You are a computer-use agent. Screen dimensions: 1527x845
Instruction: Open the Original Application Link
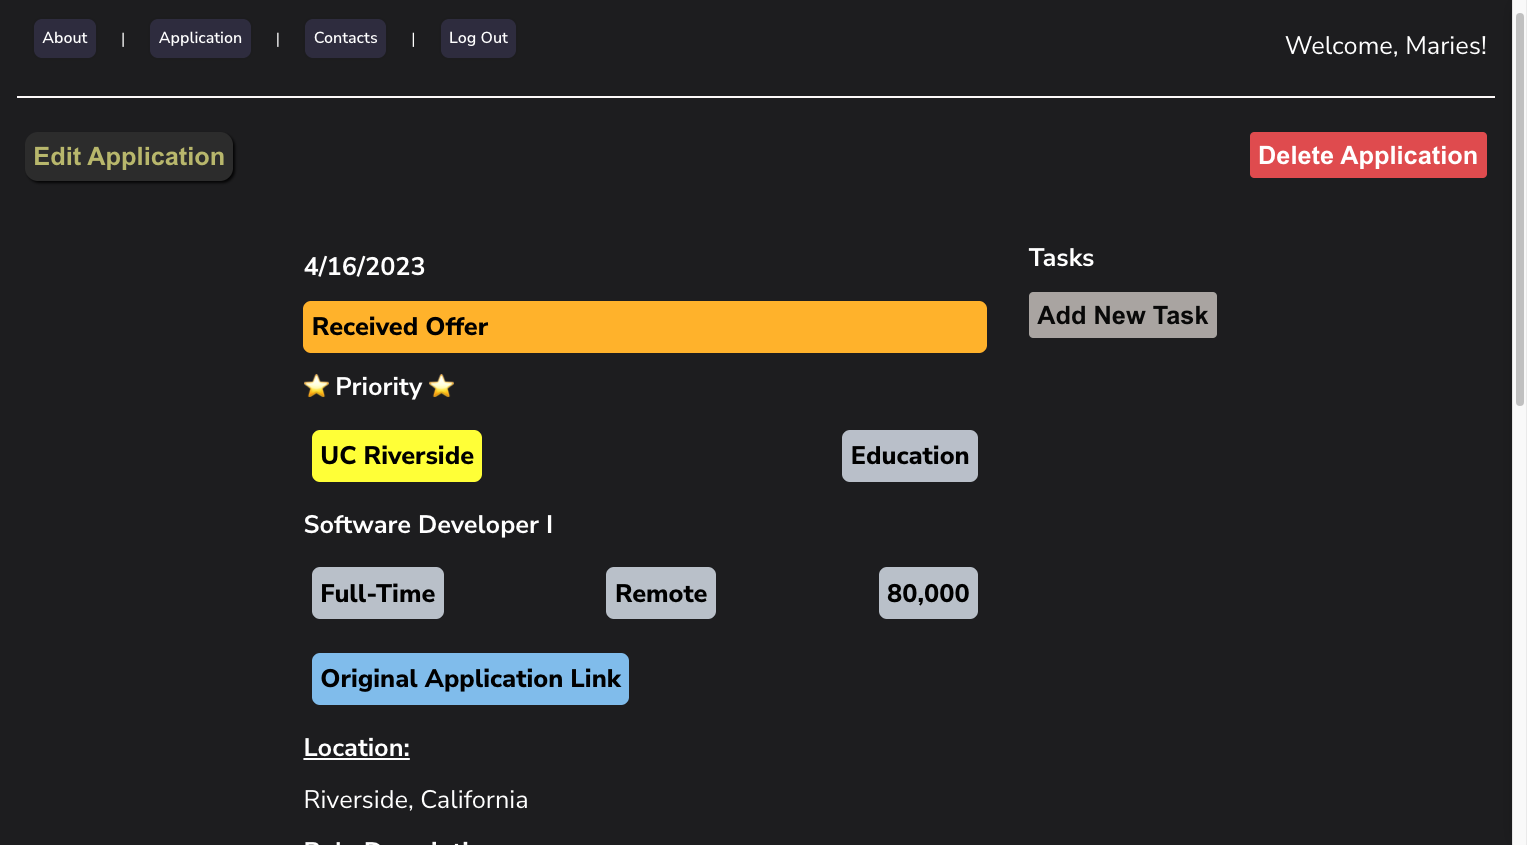[470, 679]
